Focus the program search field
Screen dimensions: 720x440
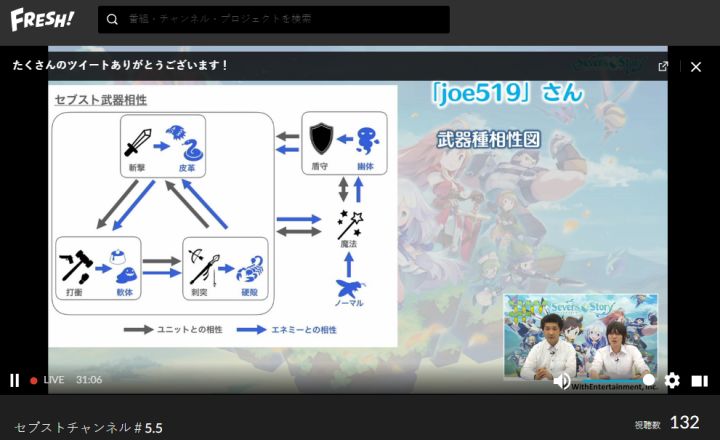[x=274, y=19]
